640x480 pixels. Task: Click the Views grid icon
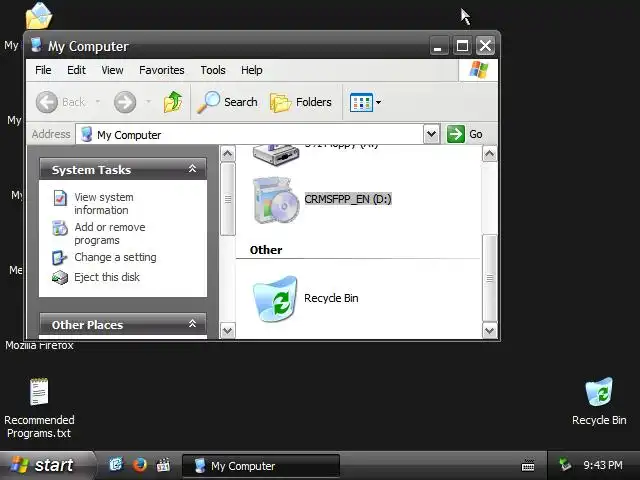click(x=361, y=102)
